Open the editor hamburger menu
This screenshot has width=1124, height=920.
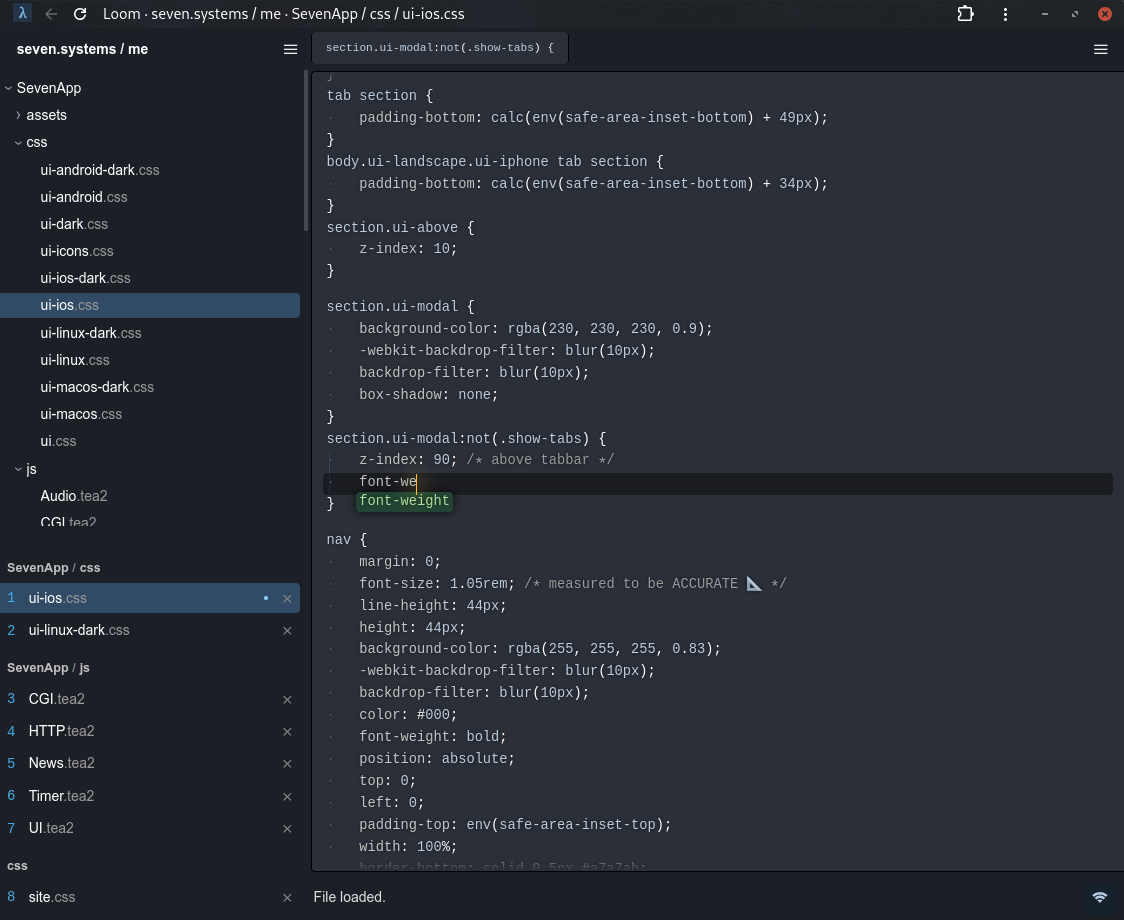(x=1100, y=49)
